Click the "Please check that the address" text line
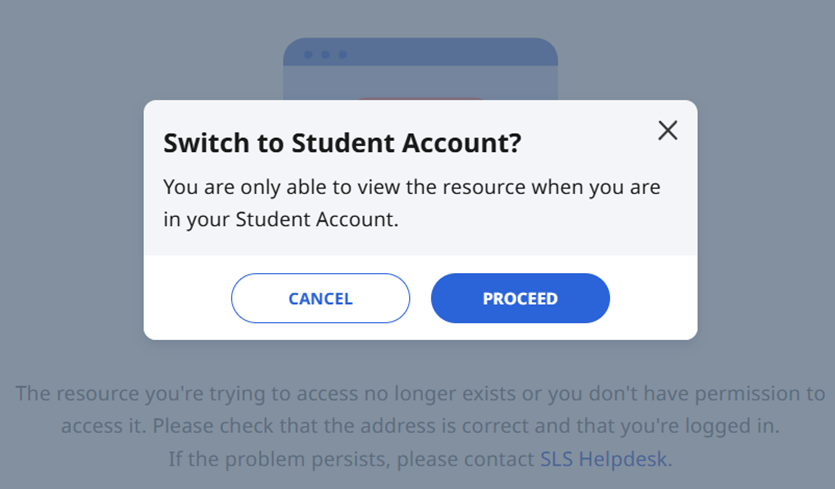835x489 pixels. 420,427
